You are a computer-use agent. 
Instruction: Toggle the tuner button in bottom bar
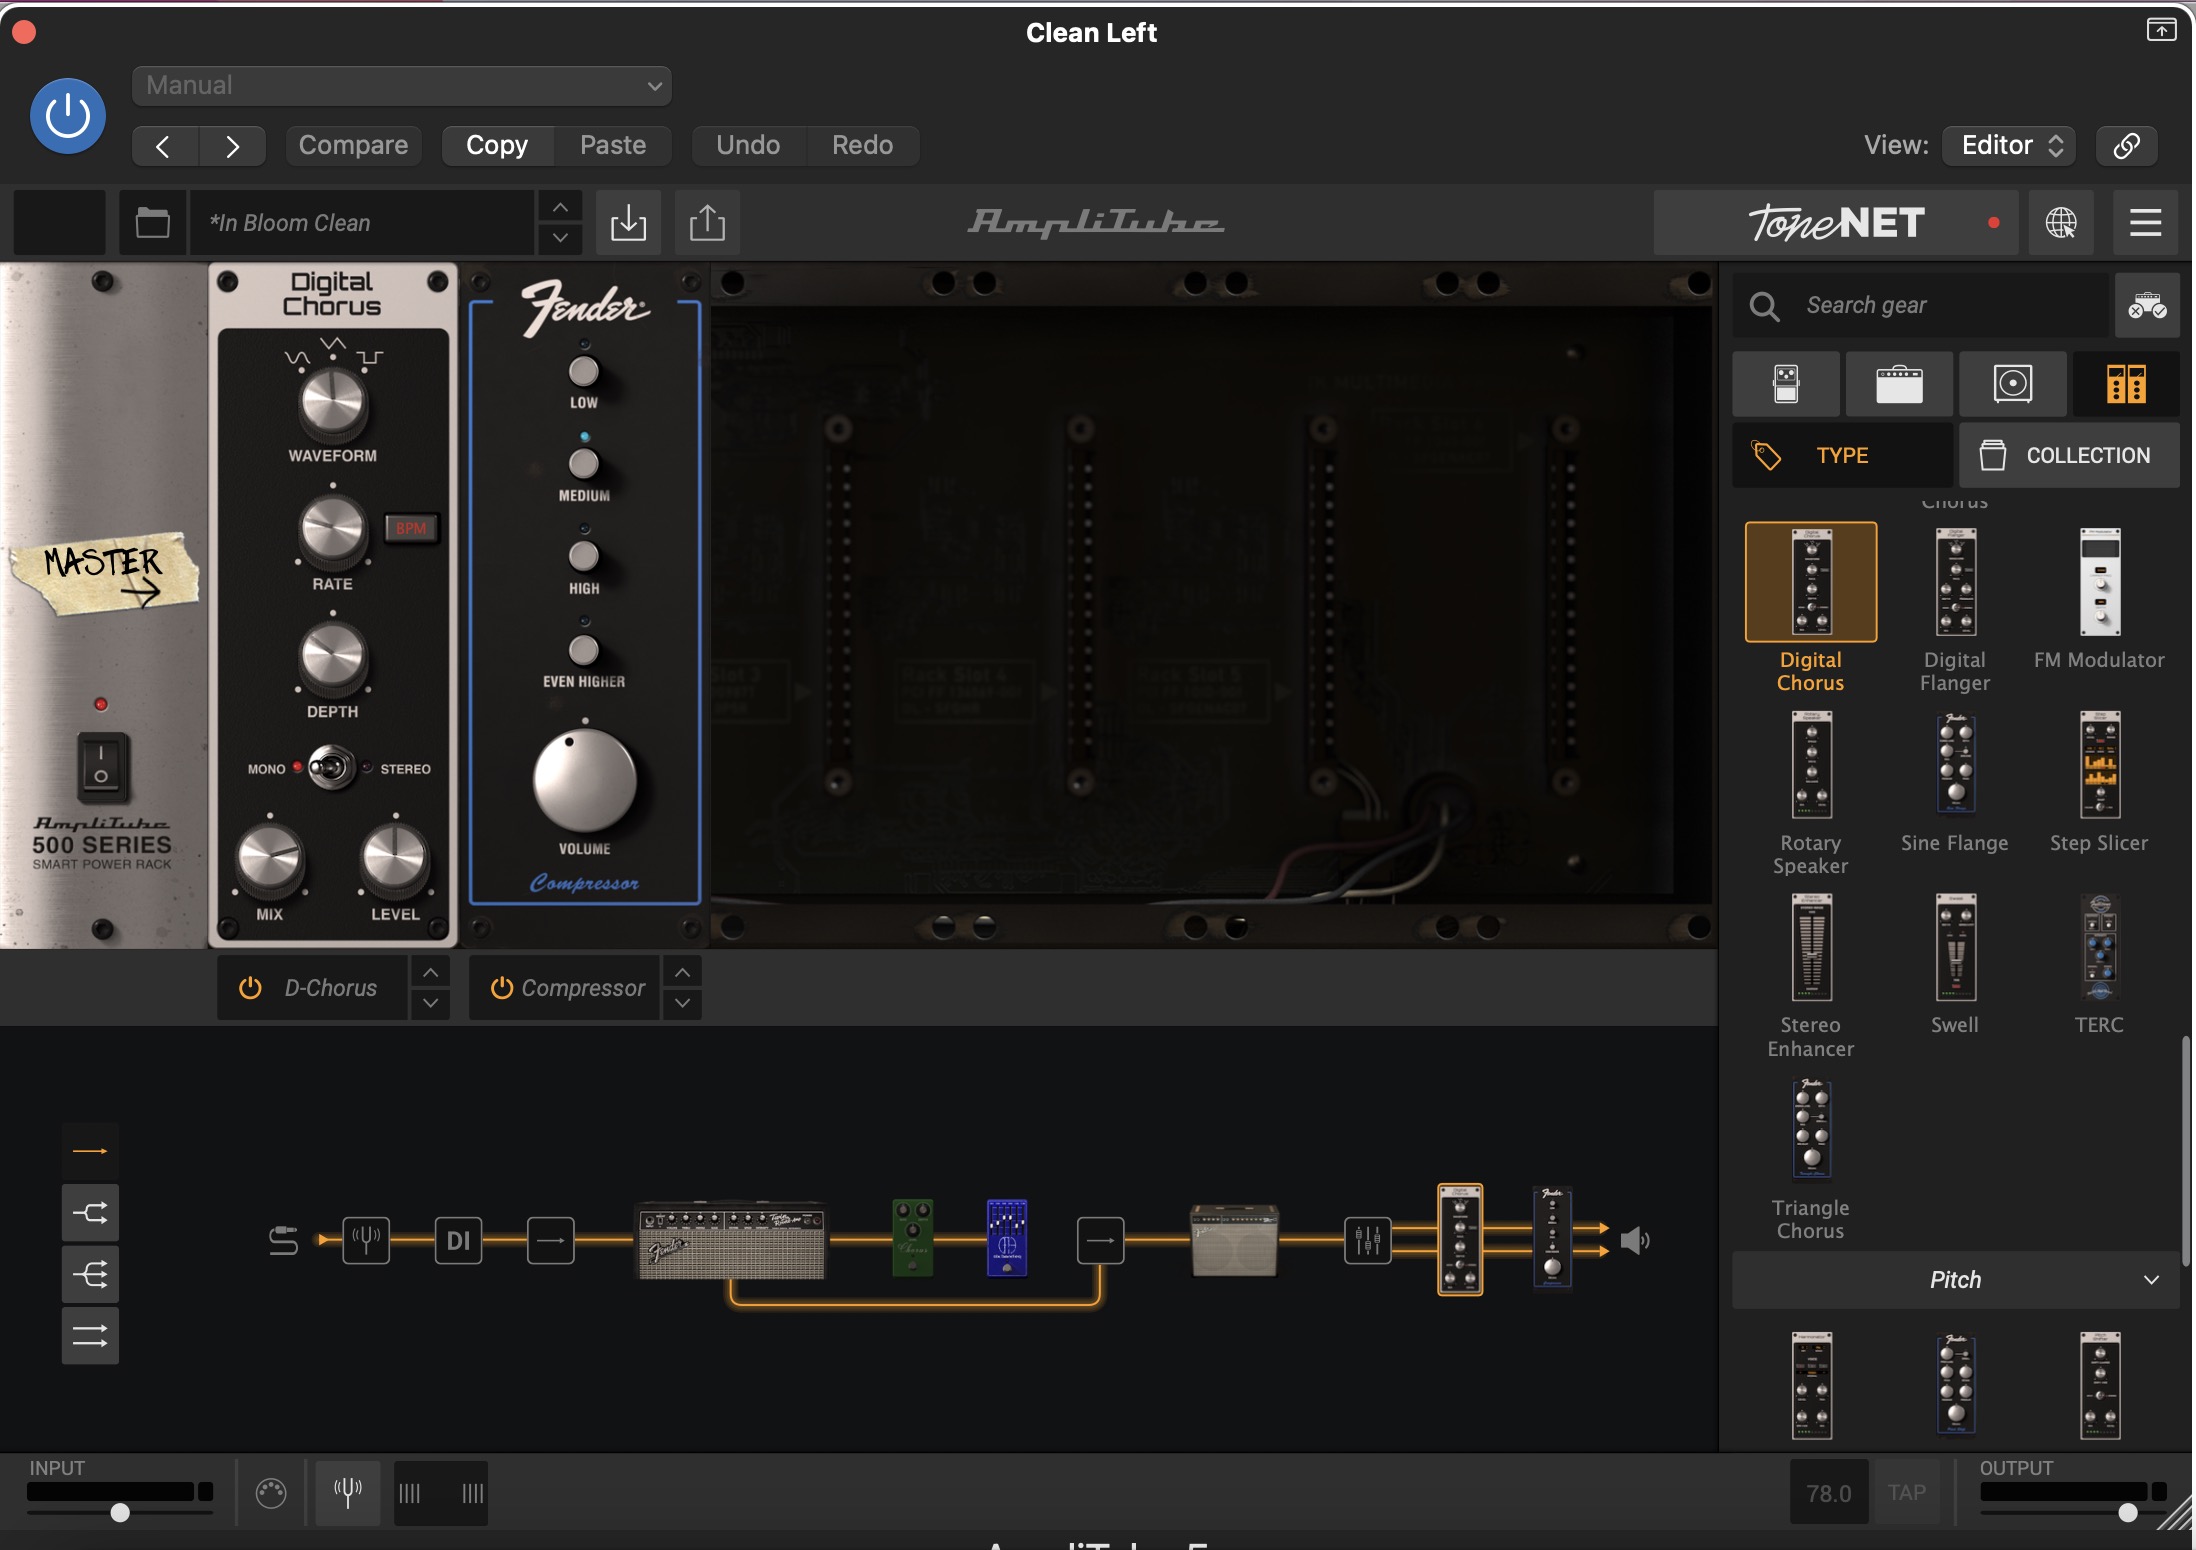348,1493
